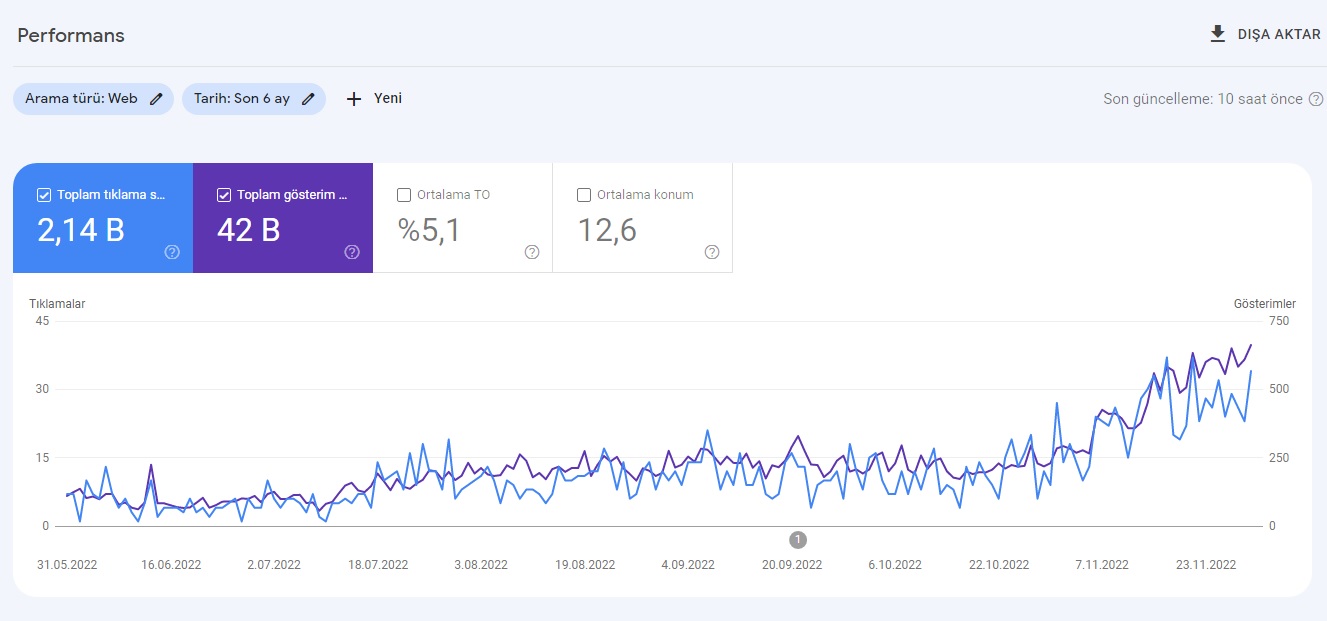The height and width of the screenshot is (621, 1327).
Task: Open the Arama türü: Web filter chip
Action: click(81, 99)
